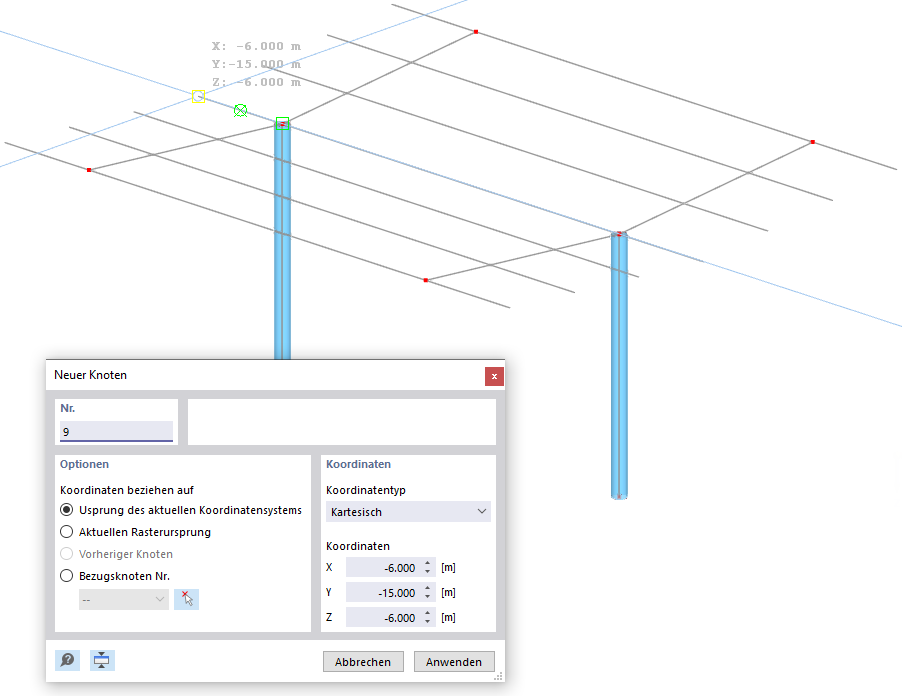Open the Bezugsknoten number dropdown
The height and width of the screenshot is (696, 902).
(x=124, y=600)
